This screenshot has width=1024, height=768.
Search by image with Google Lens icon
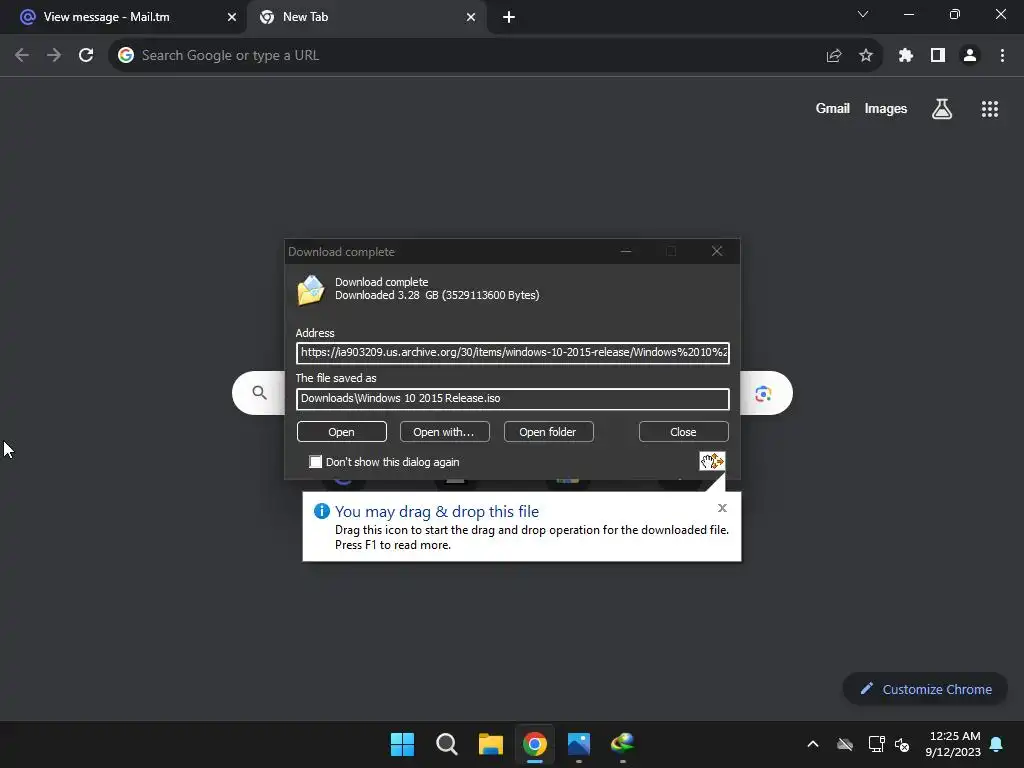pyautogui.click(x=763, y=394)
